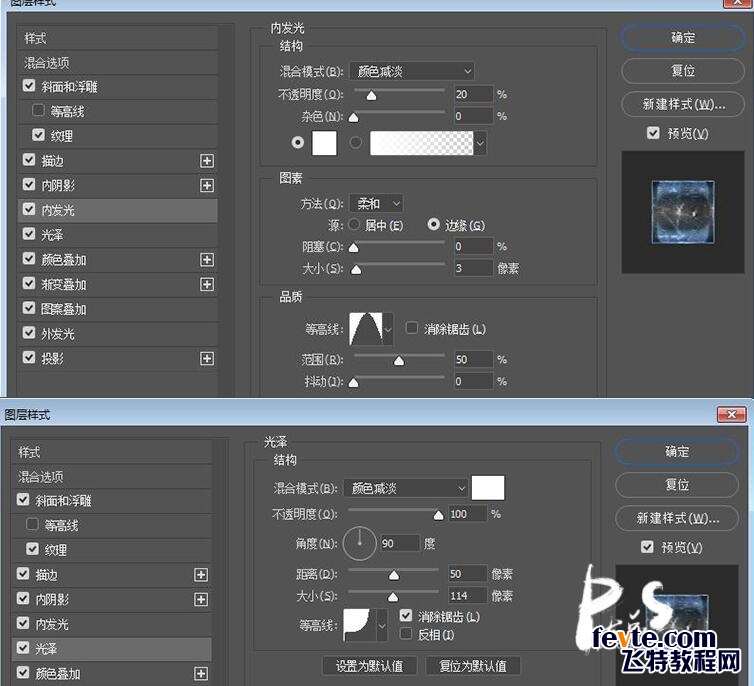This screenshot has width=754, height=686.
Task: Click the plus icon beside 渐变叠加
Action: tap(207, 285)
